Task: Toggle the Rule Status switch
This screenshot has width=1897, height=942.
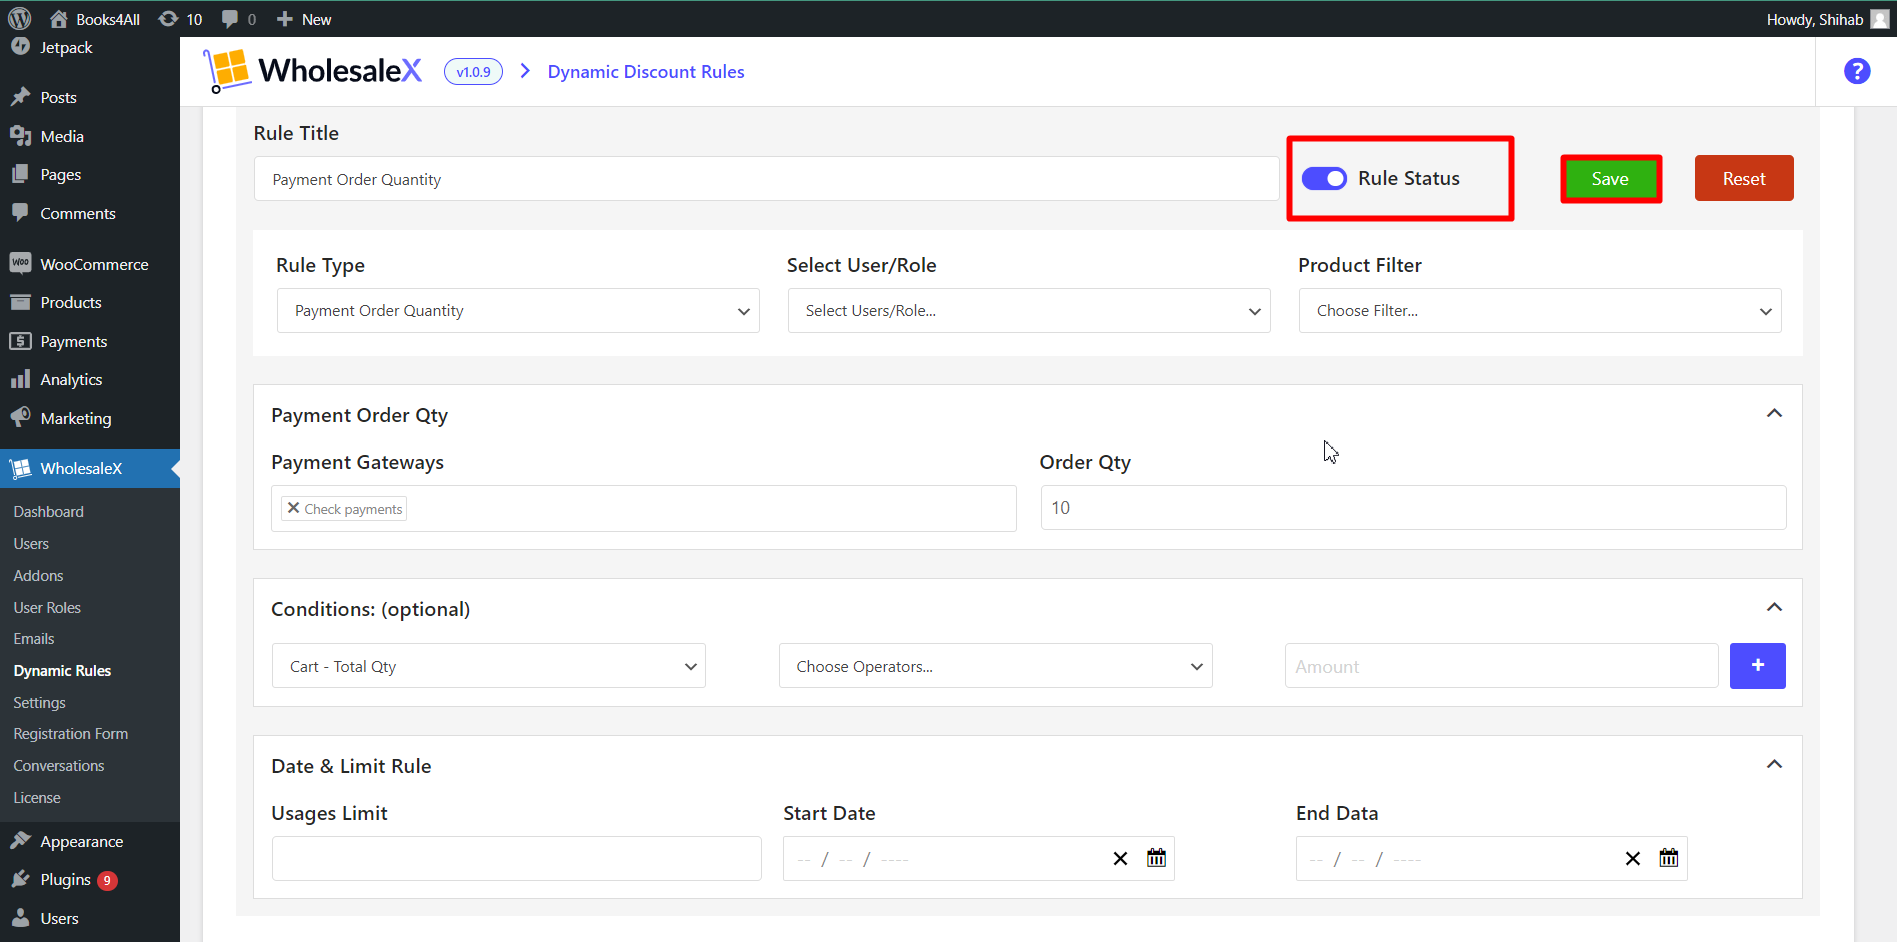Action: point(1324,178)
